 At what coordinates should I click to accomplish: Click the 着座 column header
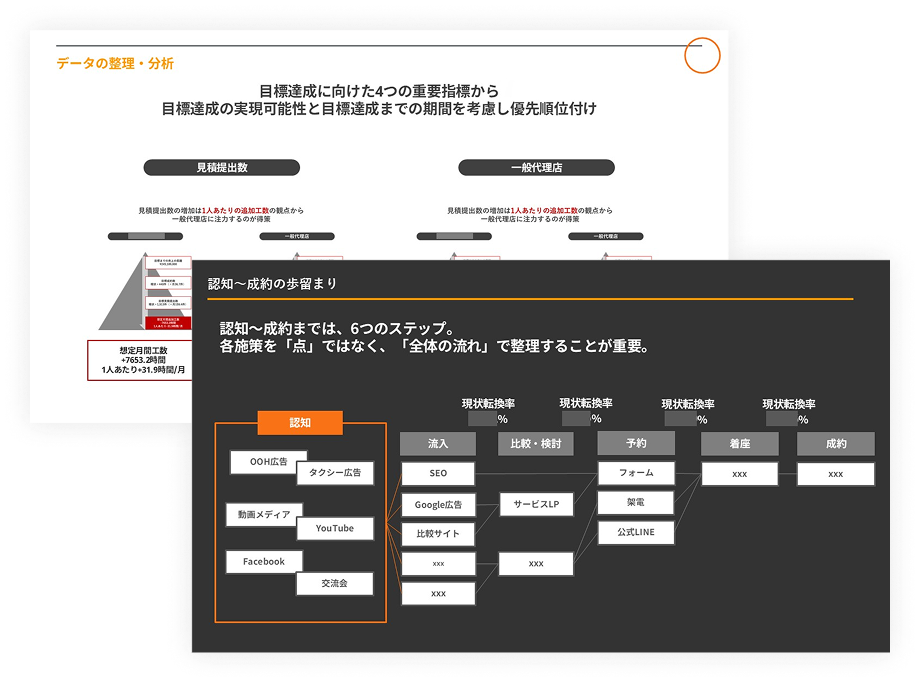(740, 444)
